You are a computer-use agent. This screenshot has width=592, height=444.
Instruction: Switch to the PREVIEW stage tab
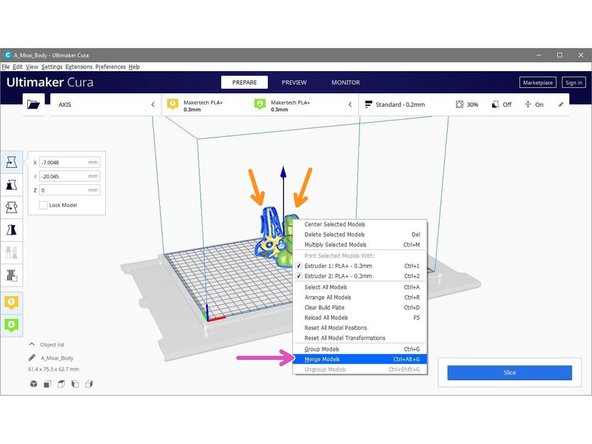pos(294,82)
